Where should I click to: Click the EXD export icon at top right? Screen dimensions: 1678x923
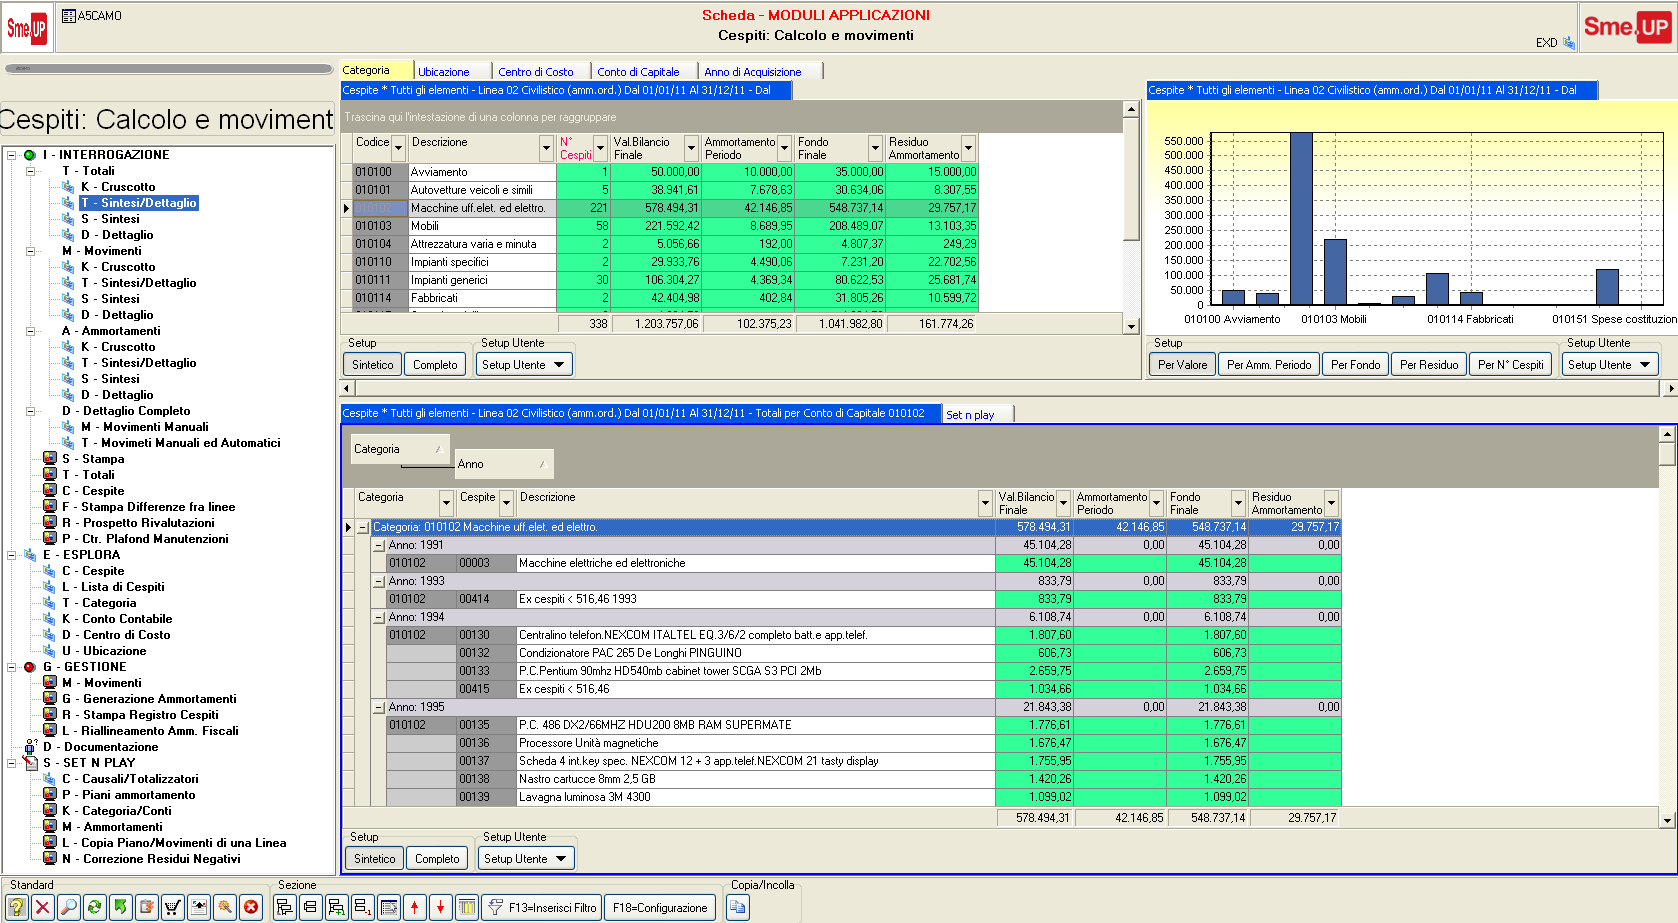[1568, 42]
